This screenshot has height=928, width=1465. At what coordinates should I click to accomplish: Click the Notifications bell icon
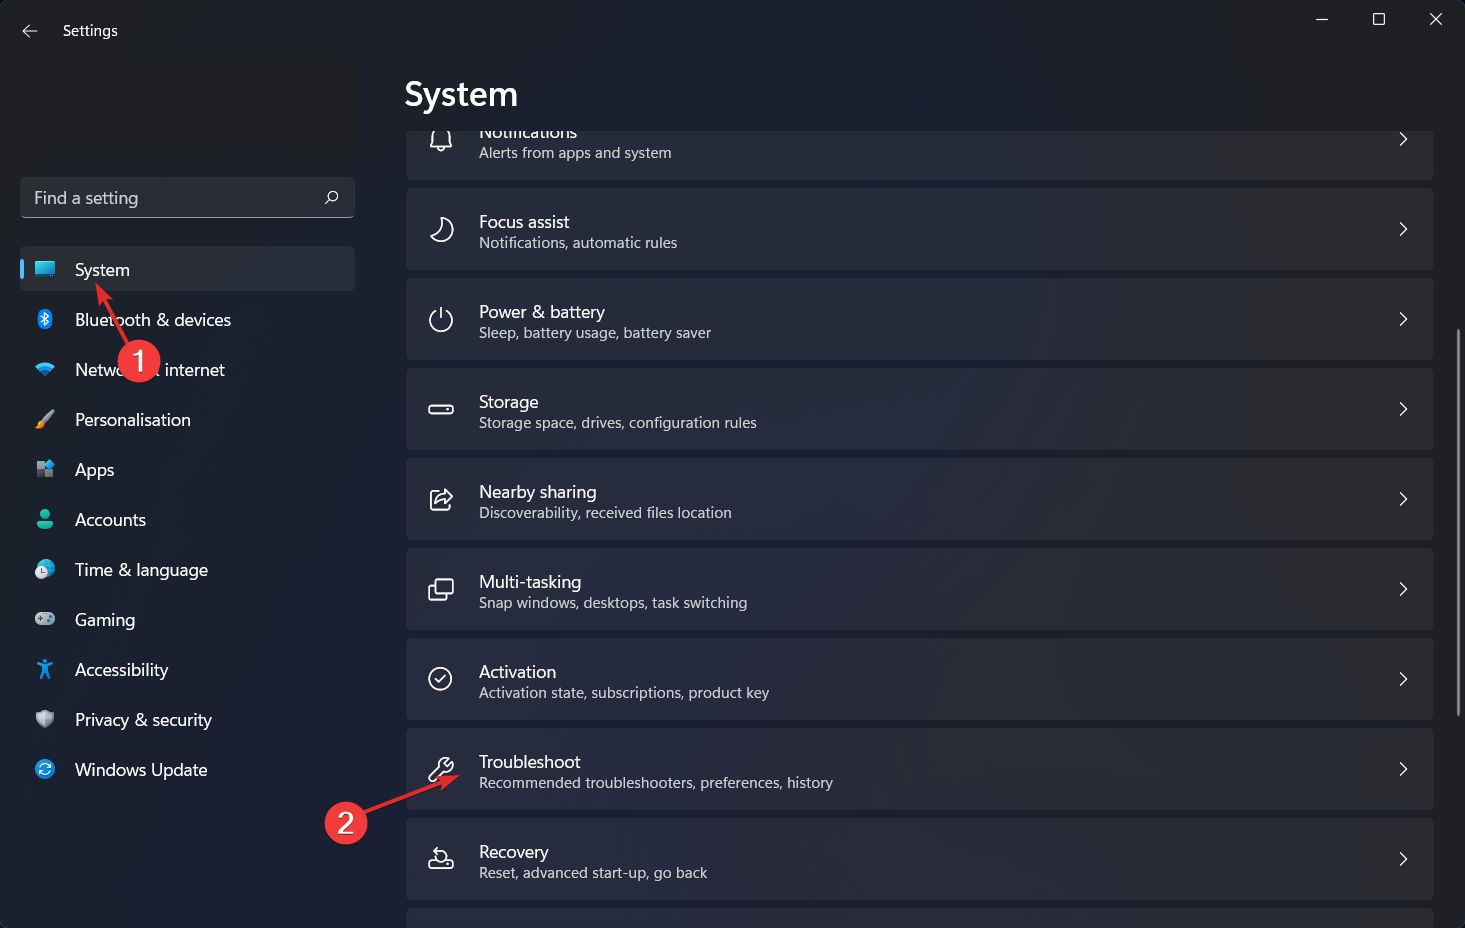pyautogui.click(x=441, y=141)
